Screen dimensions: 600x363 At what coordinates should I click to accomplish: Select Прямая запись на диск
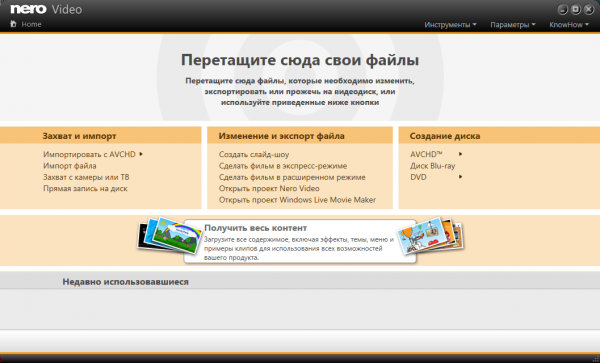85,189
